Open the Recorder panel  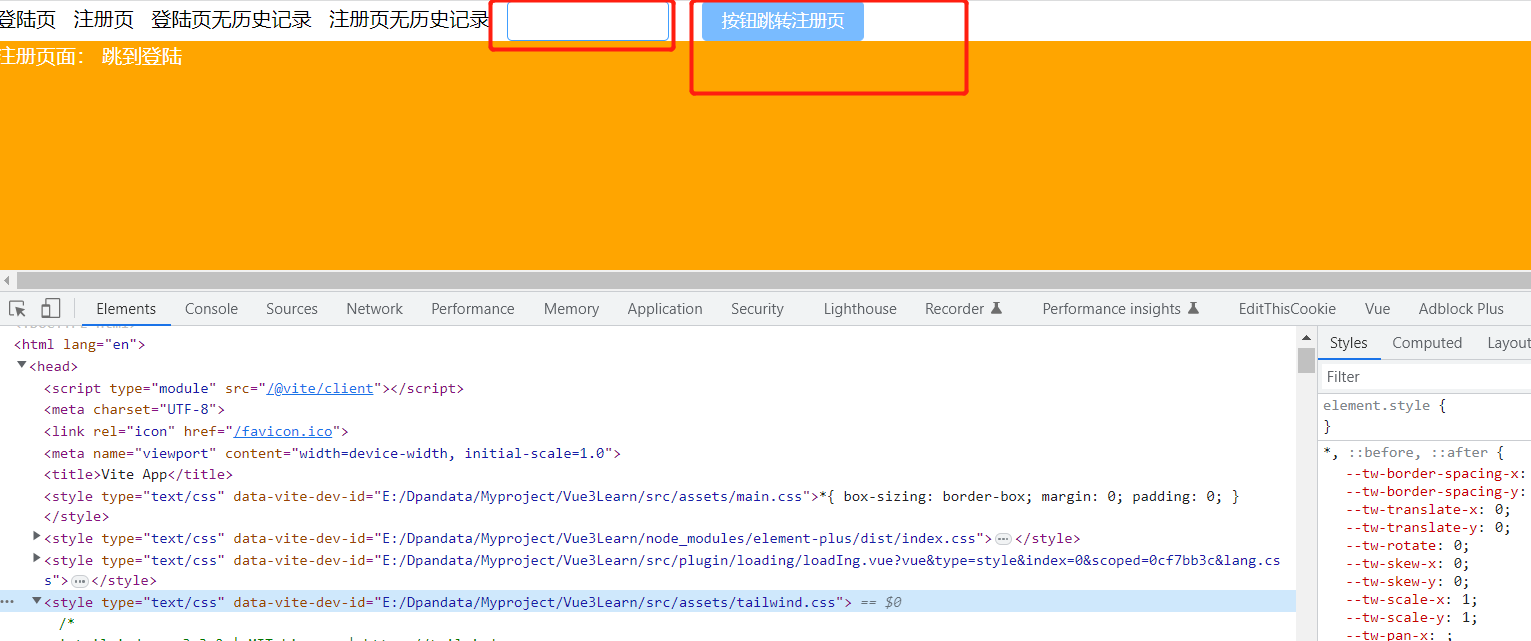(x=952, y=308)
